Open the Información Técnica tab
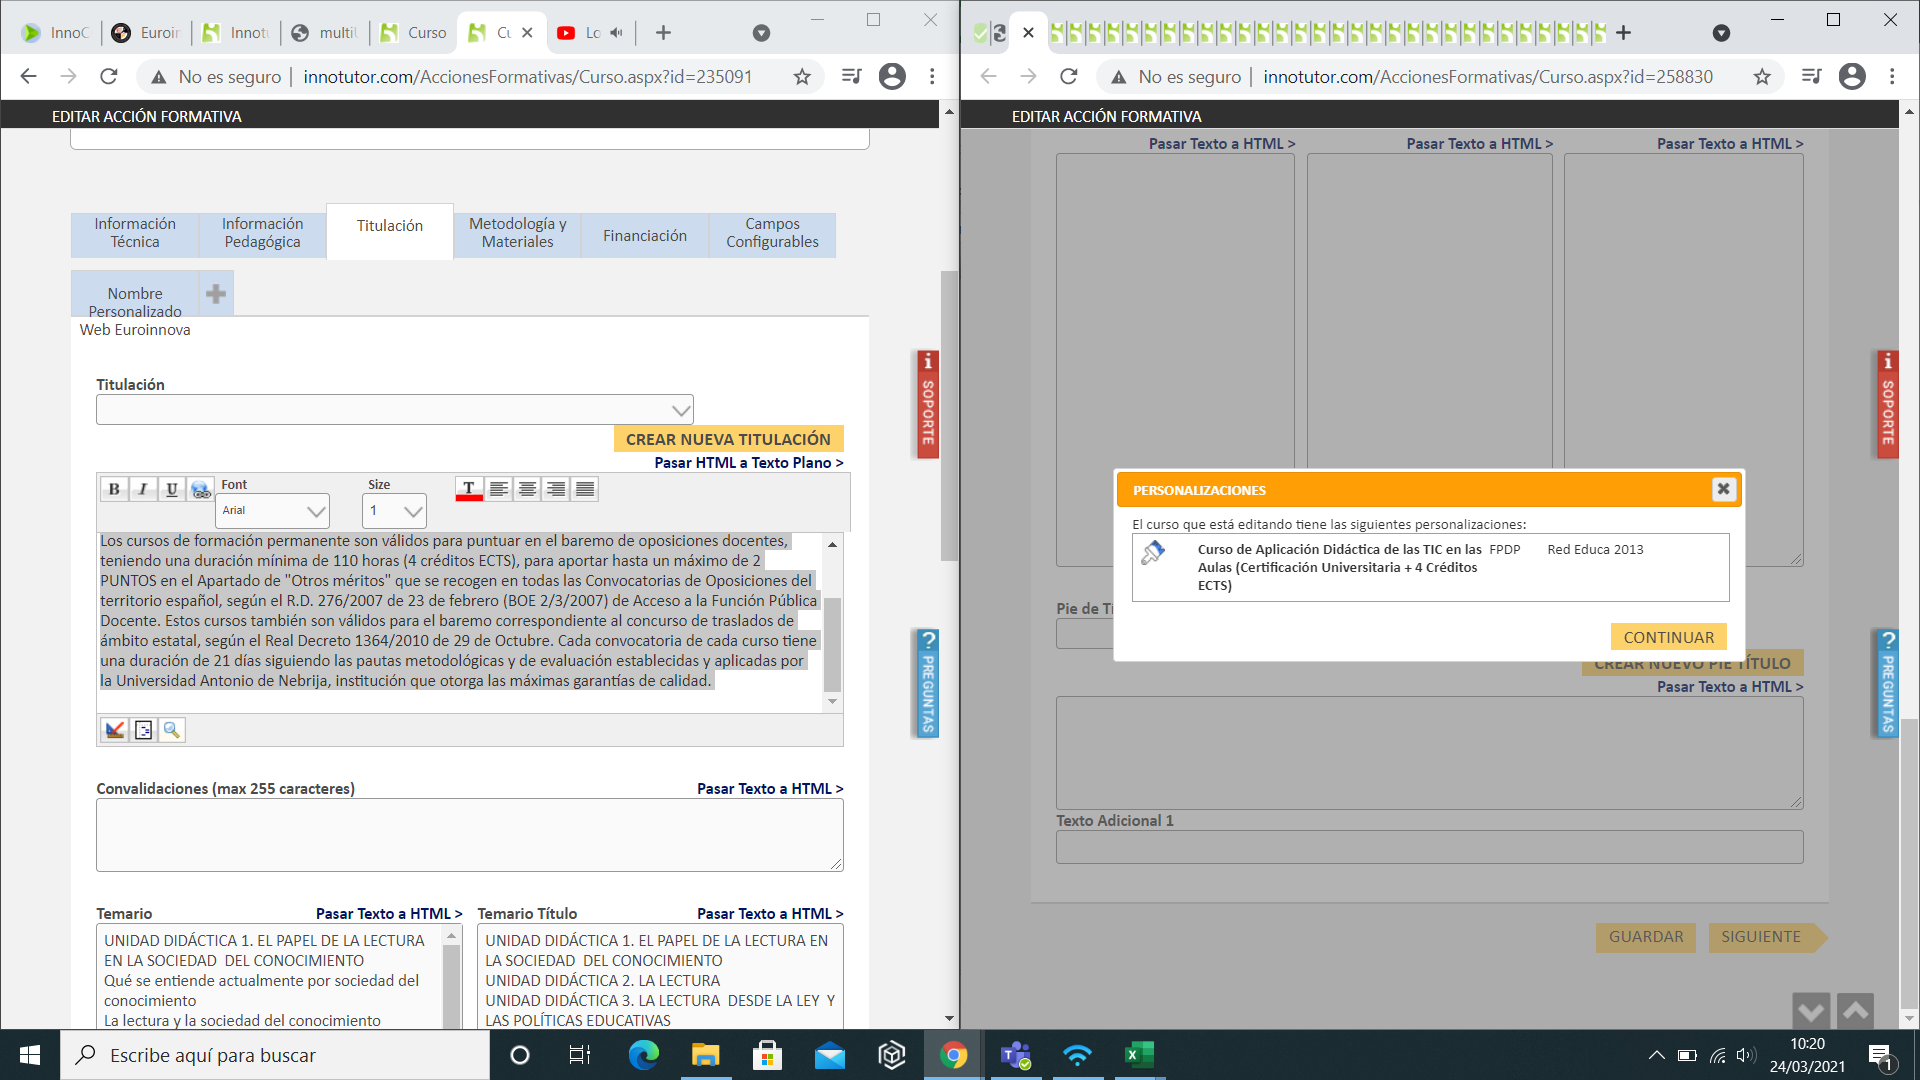The height and width of the screenshot is (1080, 1920). (x=135, y=233)
